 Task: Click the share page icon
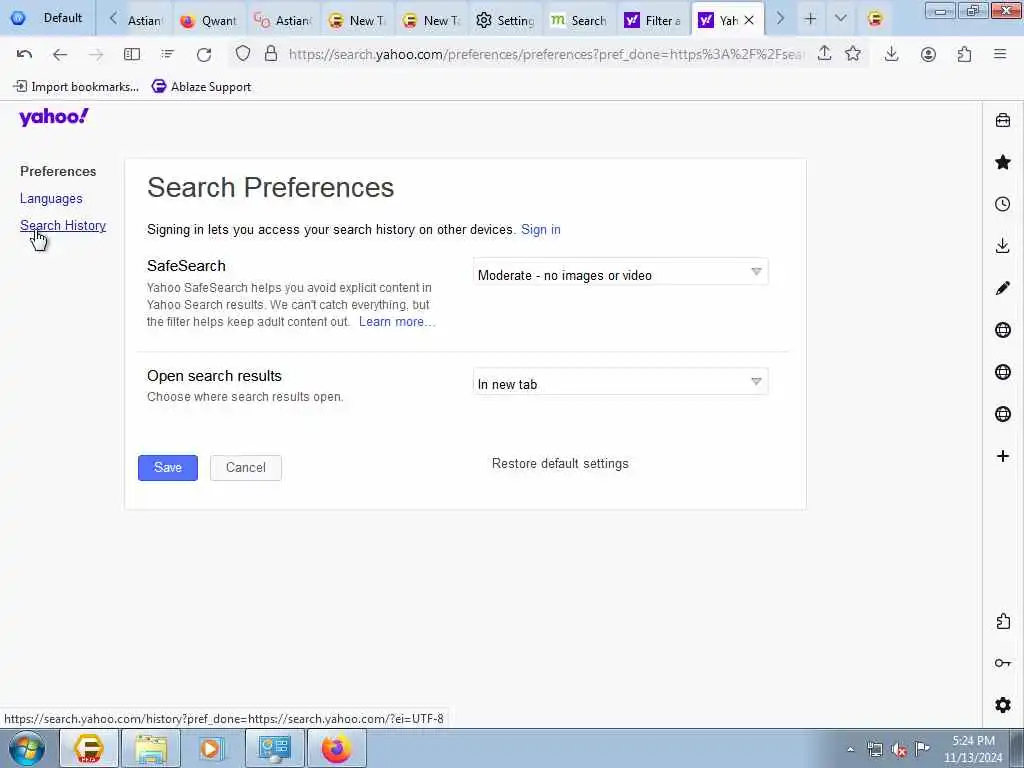[824, 54]
